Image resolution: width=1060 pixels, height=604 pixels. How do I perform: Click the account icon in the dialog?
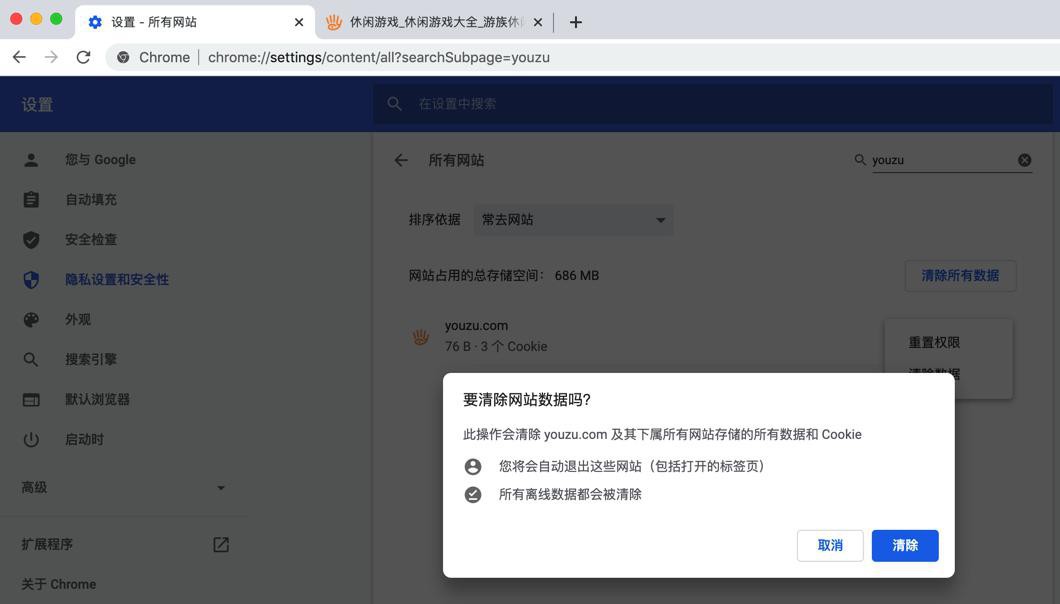pos(473,467)
